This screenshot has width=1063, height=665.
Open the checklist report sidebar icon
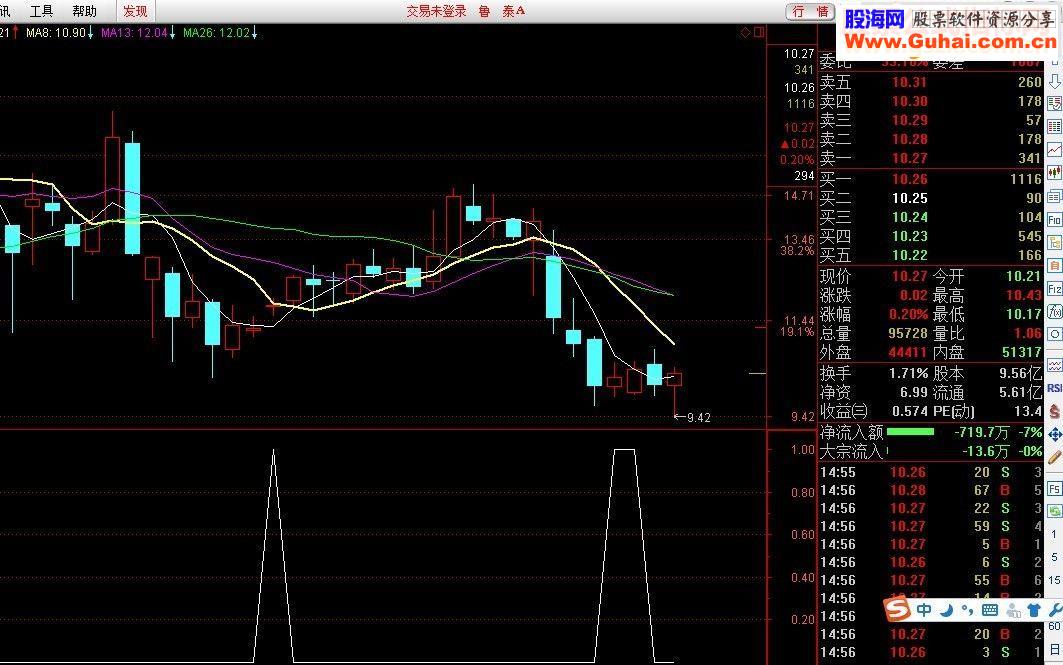1055,104
